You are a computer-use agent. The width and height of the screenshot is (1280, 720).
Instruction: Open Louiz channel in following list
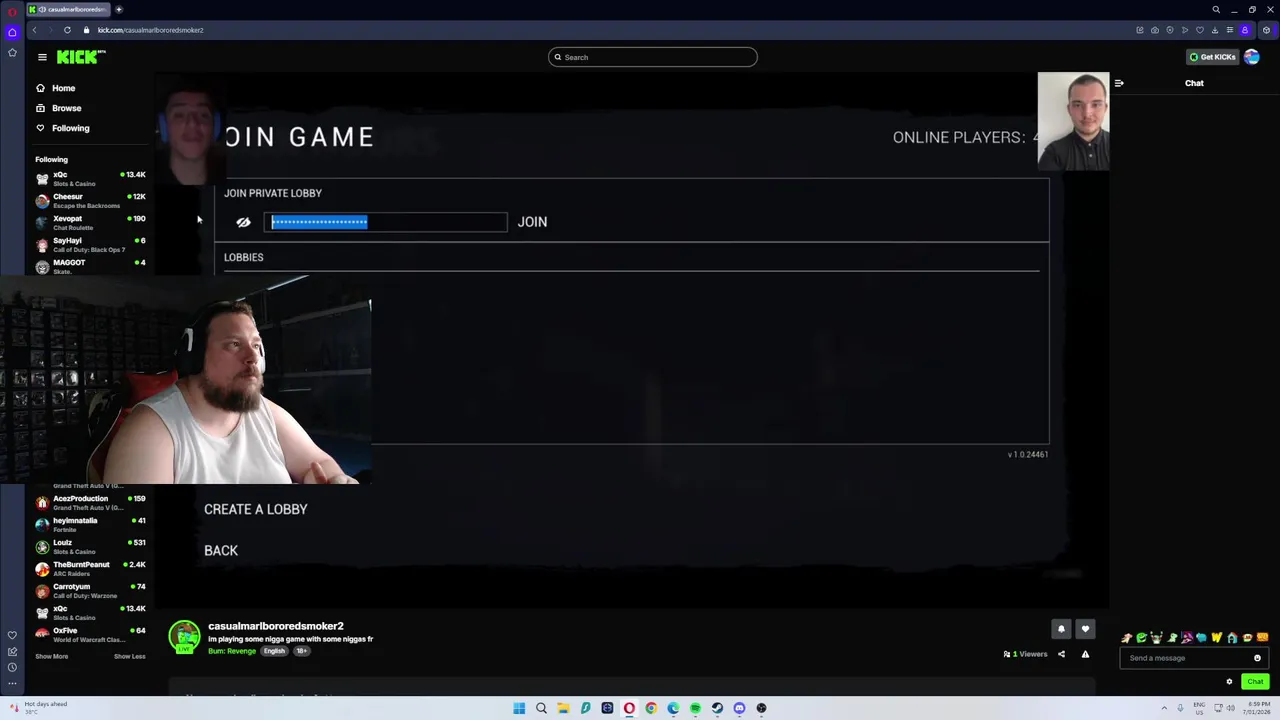click(x=90, y=547)
